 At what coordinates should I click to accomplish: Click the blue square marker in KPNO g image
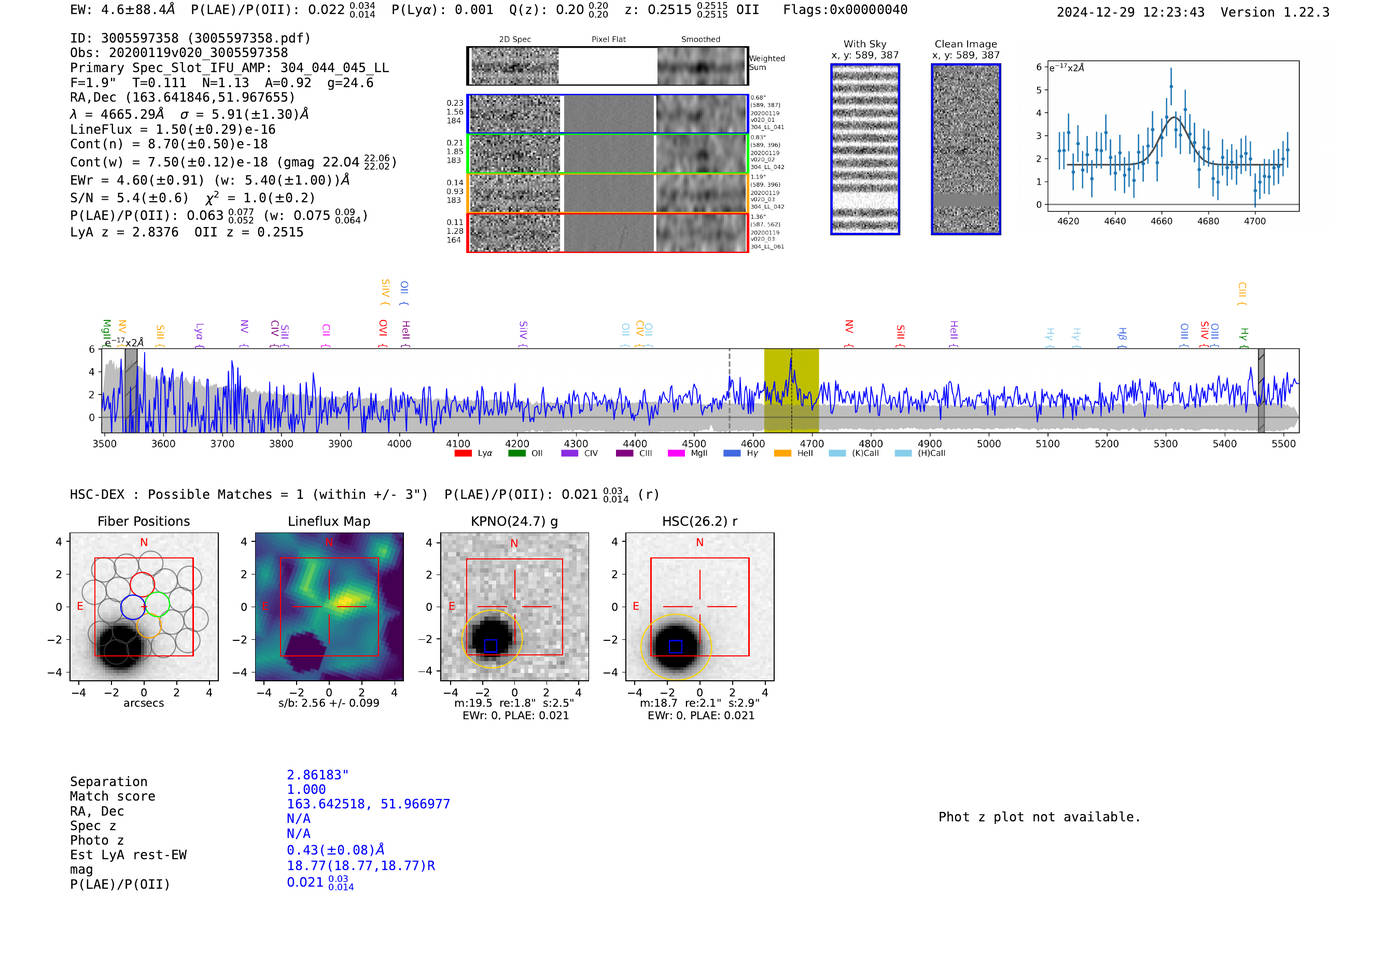[x=490, y=646]
